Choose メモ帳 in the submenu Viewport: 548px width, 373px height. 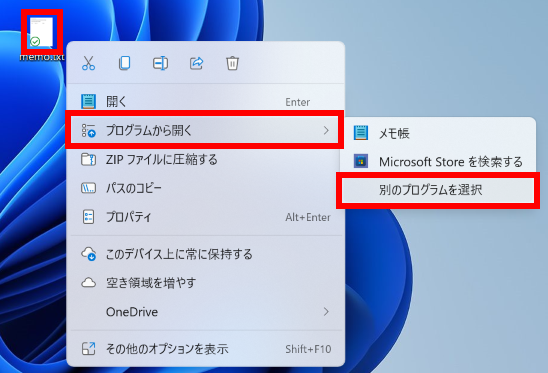coord(438,133)
